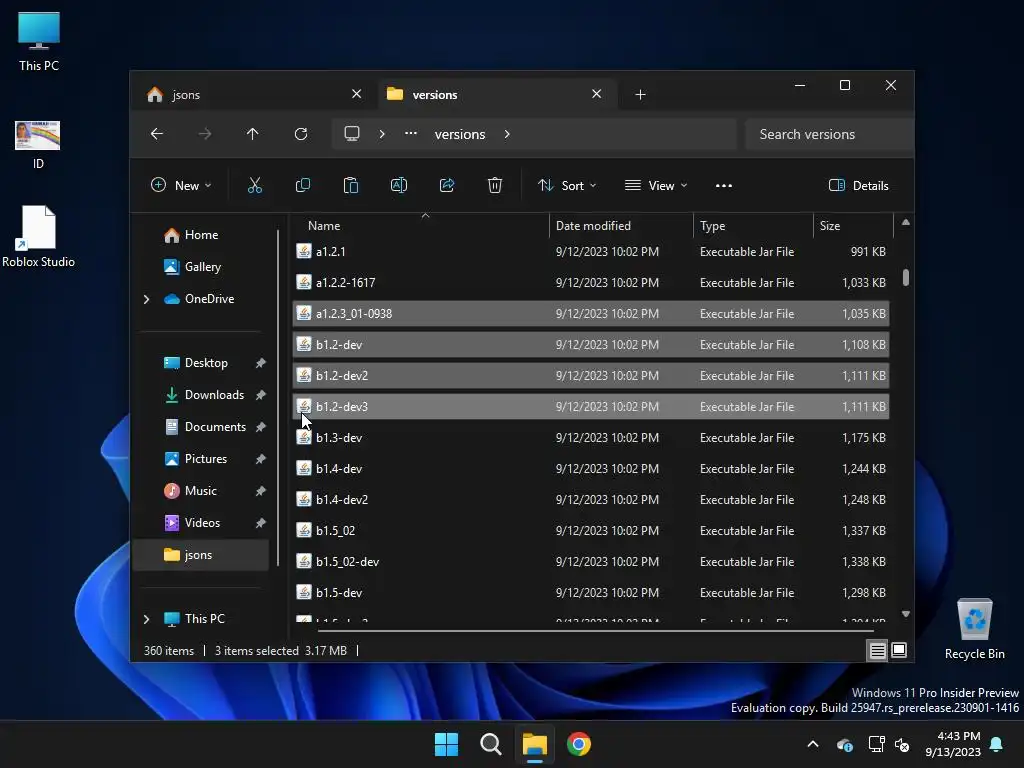Open This PC desktop icon
This screenshot has width=1024, height=768.
(39, 41)
